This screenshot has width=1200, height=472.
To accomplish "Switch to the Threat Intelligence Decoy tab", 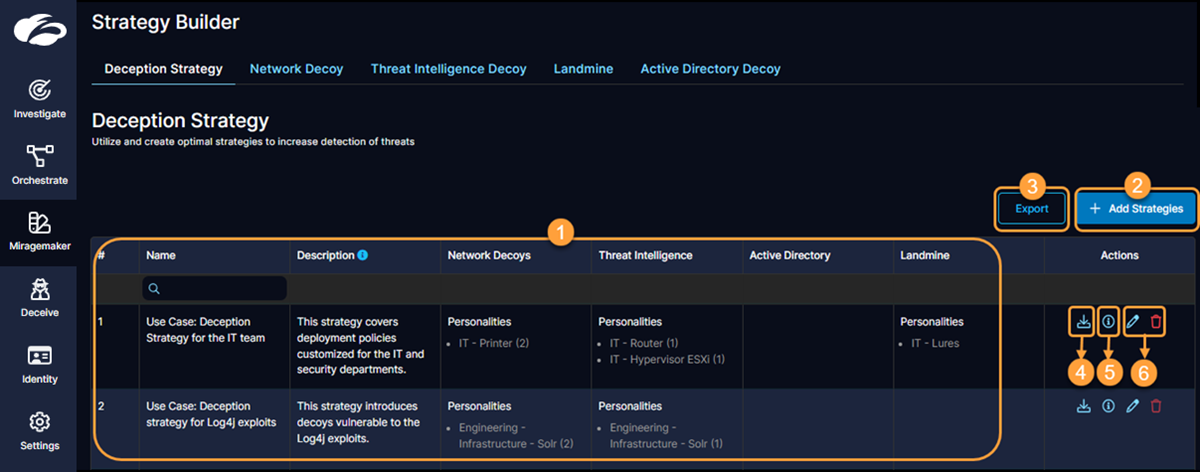I will coord(448,69).
